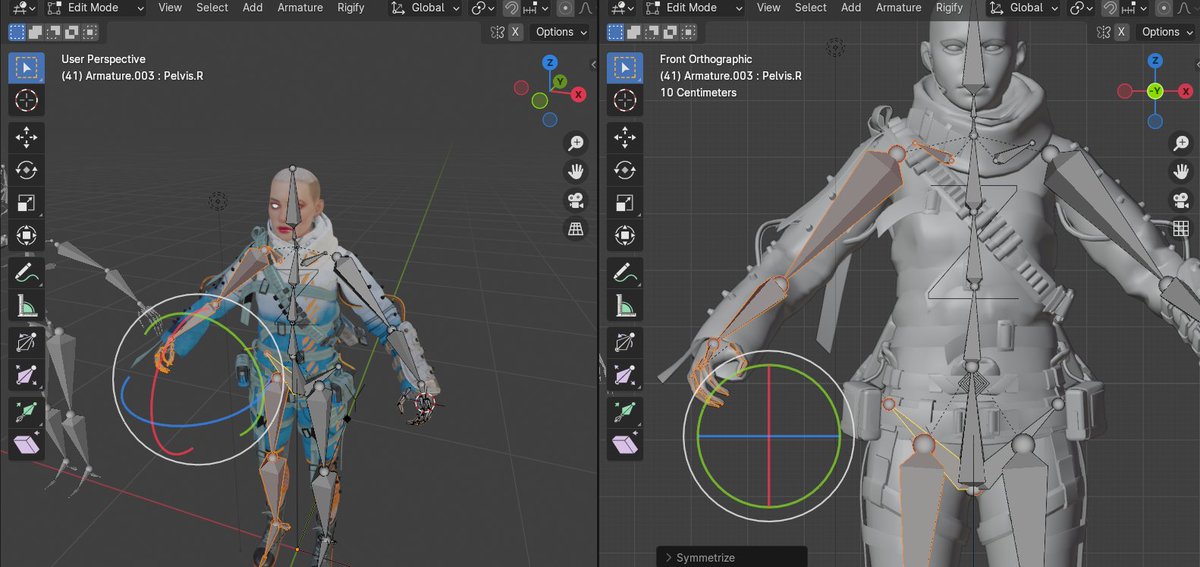The height and width of the screenshot is (567, 1200).
Task: Toggle X-axis mirror button in left viewport
Action: tap(515, 32)
